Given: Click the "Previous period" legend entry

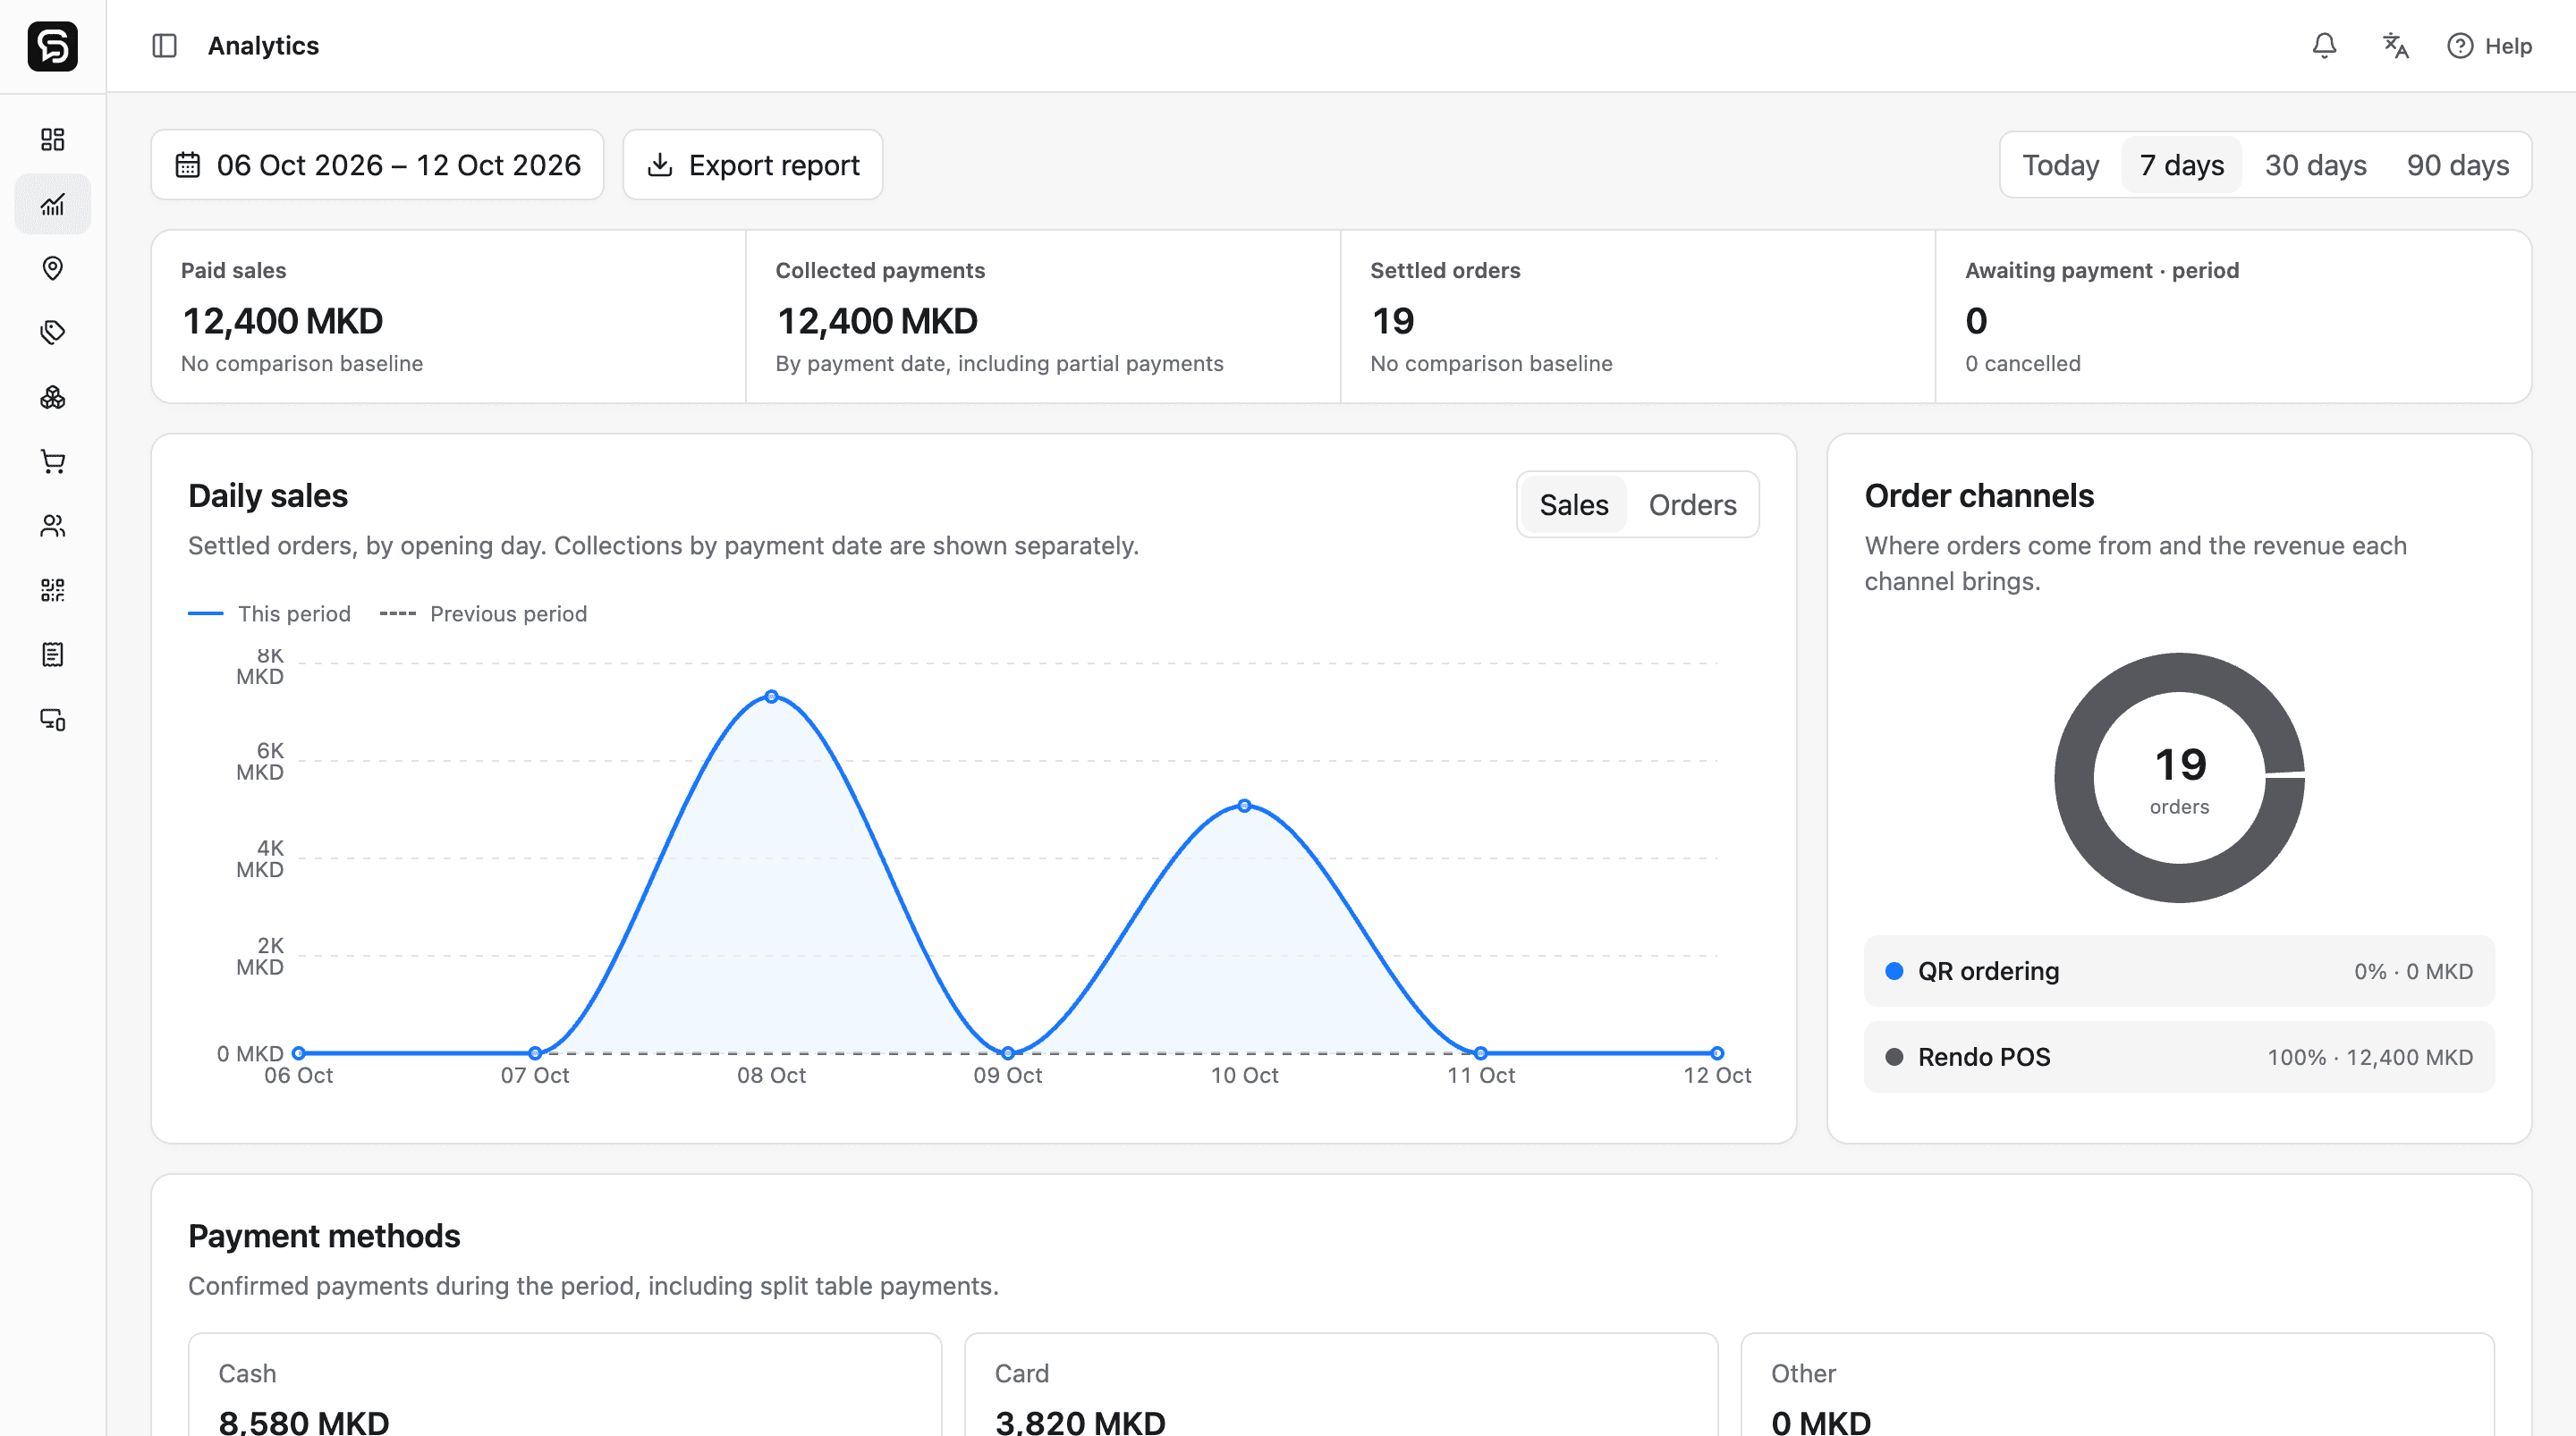Looking at the screenshot, I should coord(483,614).
